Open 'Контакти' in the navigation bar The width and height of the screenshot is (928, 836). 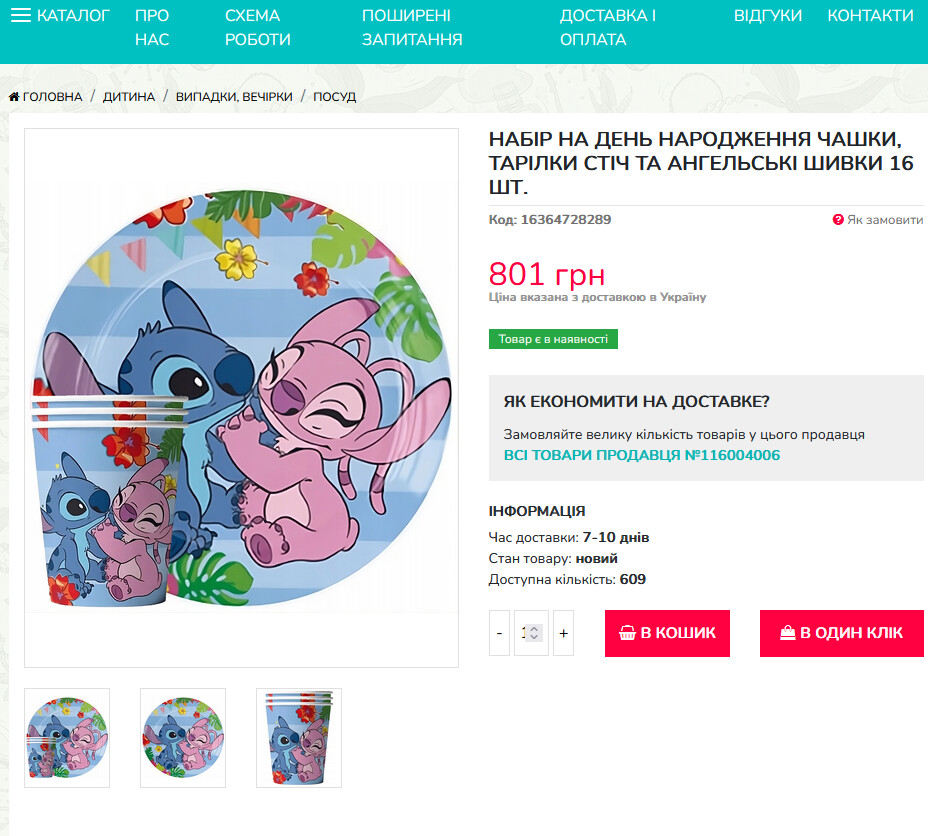pos(870,16)
